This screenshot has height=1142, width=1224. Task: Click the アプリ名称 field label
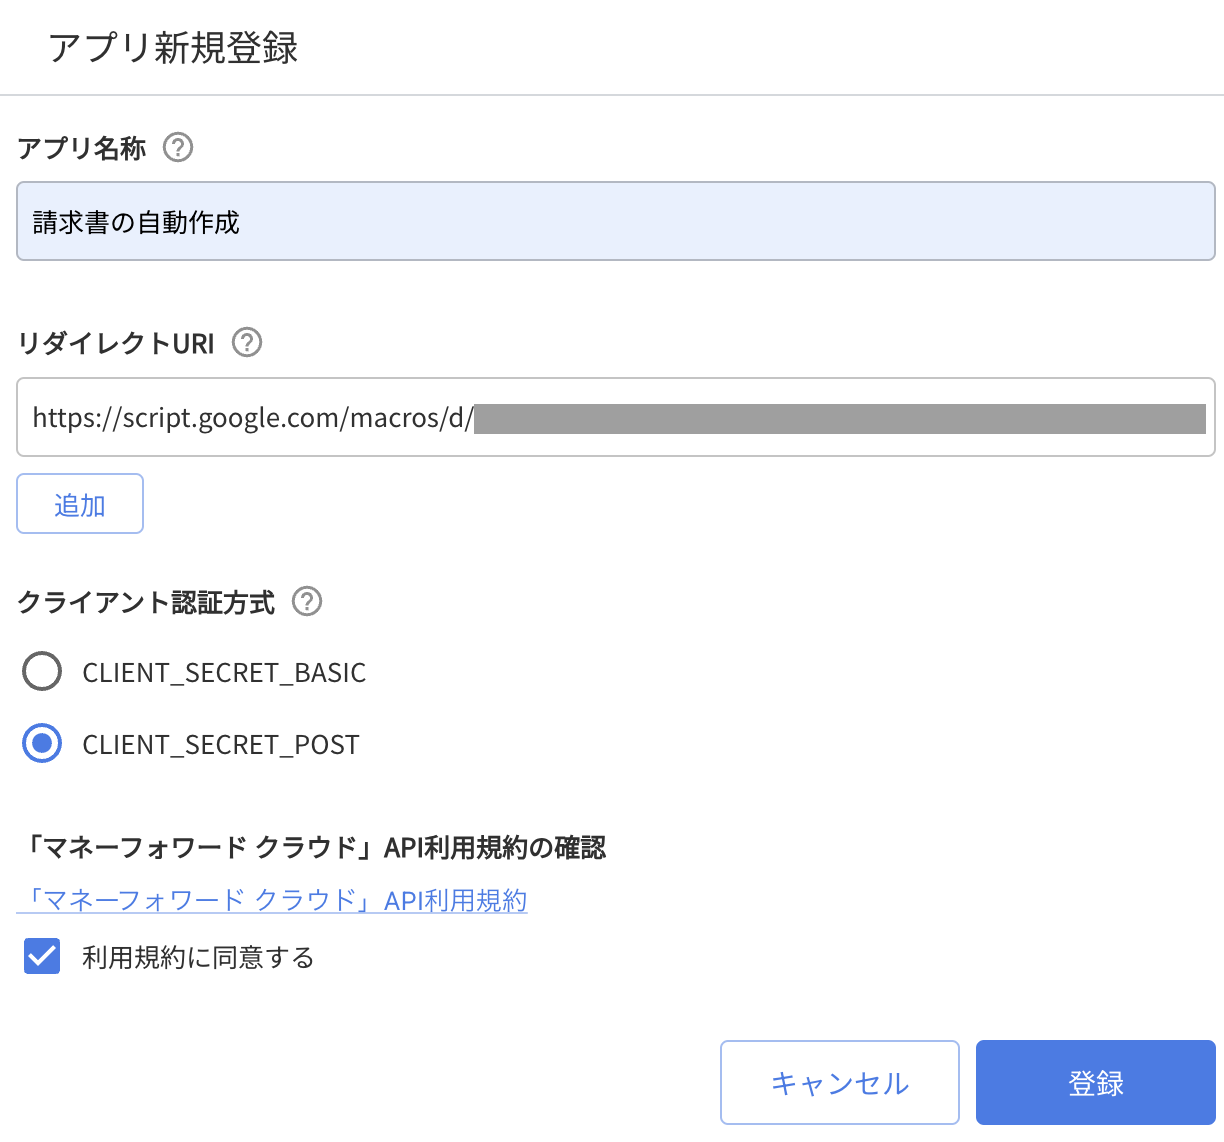[x=82, y=149]
